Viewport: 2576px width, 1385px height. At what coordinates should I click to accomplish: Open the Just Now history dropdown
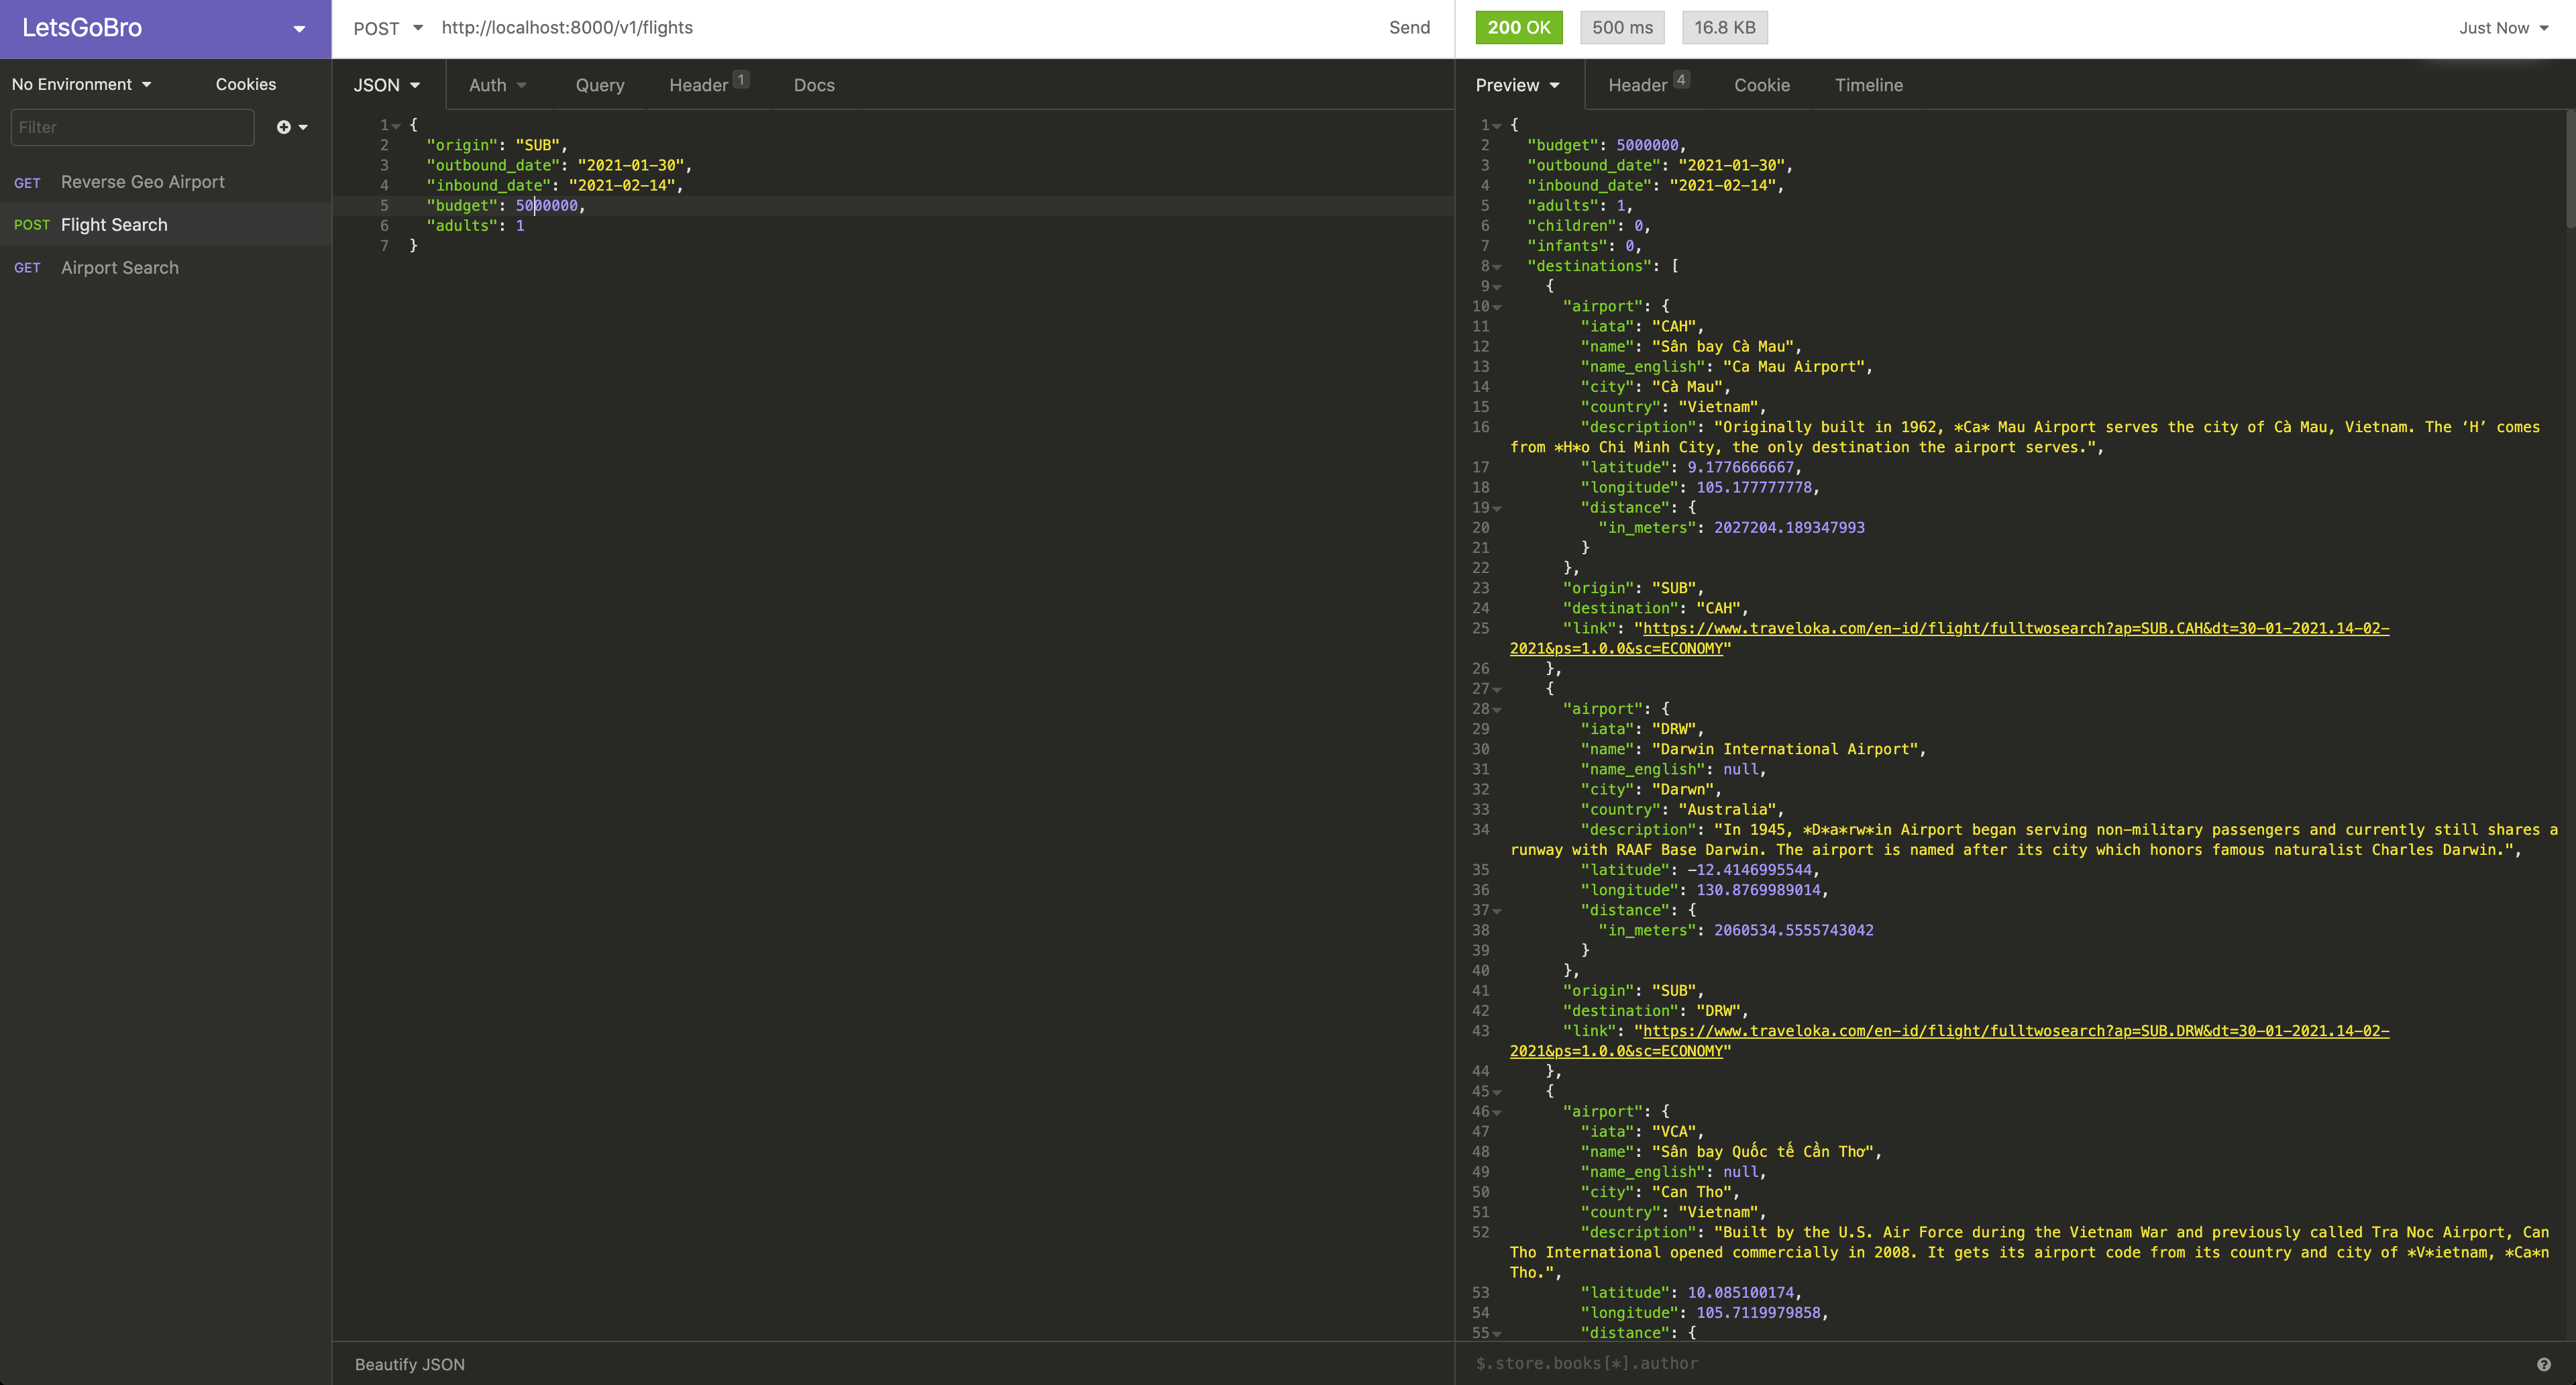click(2503, 28)
